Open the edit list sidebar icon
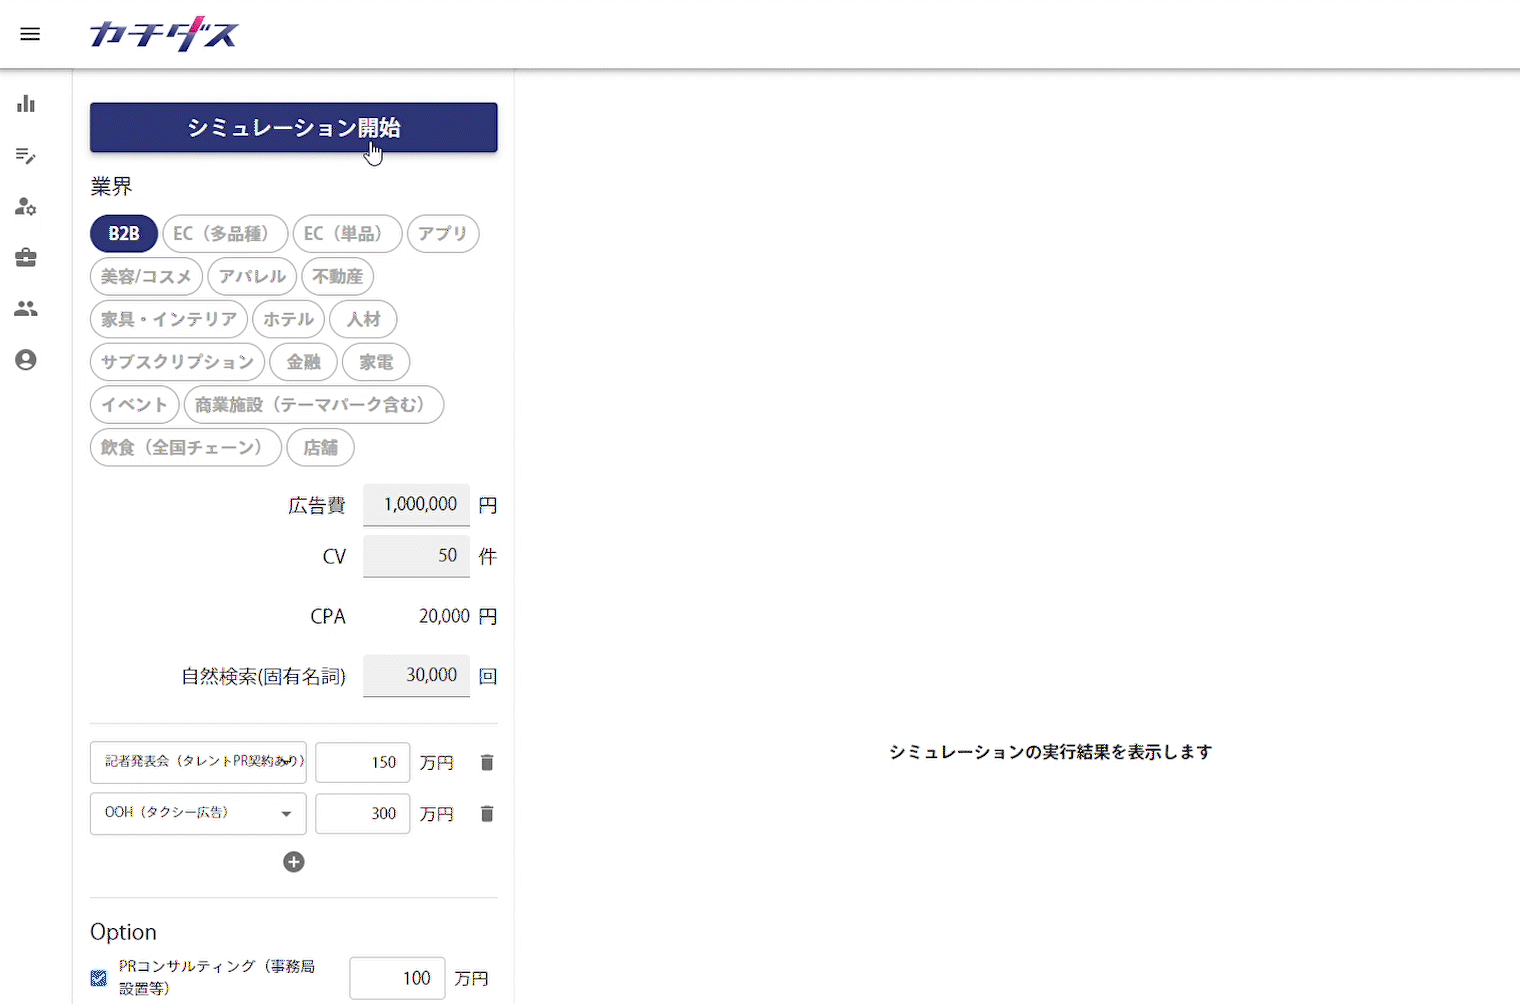Screen dimensions: 1520x1004 (x=26, y=156)
